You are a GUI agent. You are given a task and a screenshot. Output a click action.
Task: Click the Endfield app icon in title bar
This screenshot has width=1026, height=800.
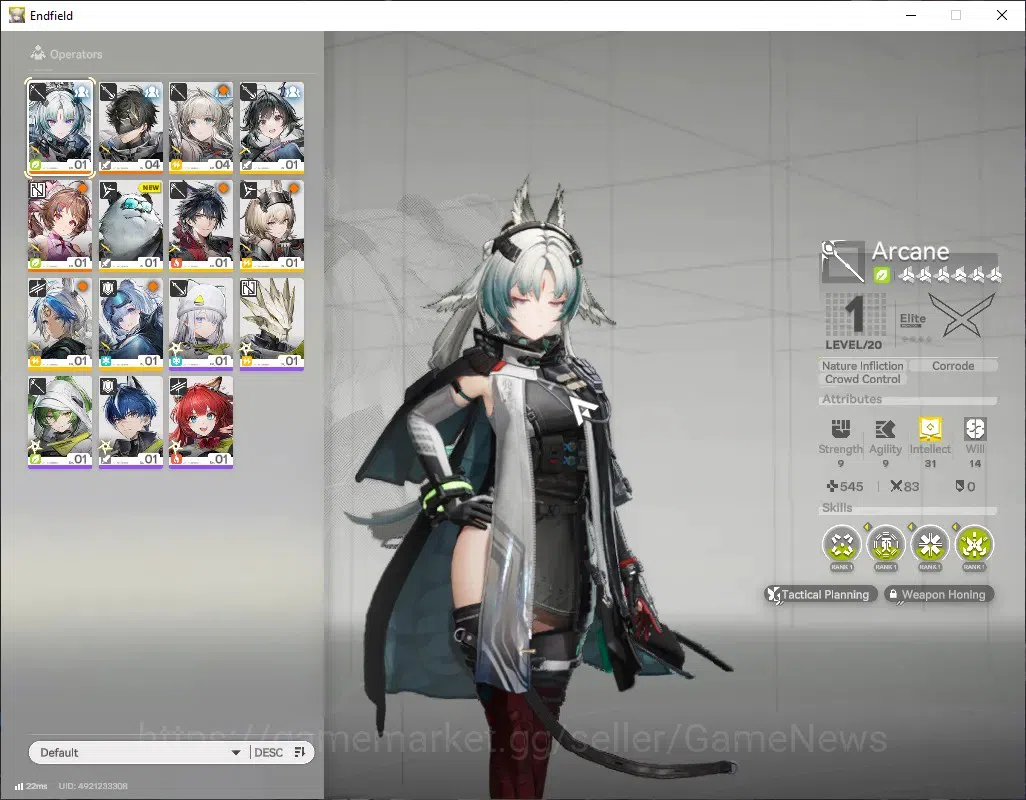[16, 15]
